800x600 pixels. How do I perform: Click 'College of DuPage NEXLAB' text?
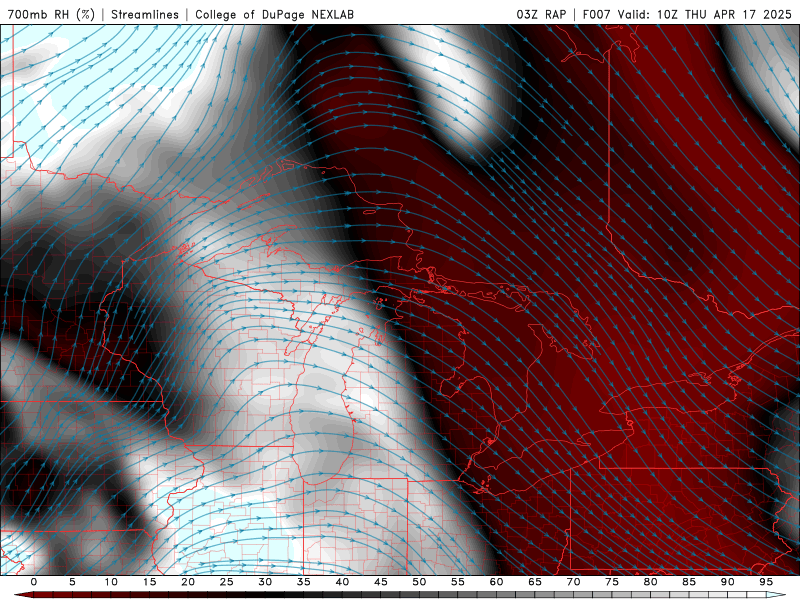274,14
